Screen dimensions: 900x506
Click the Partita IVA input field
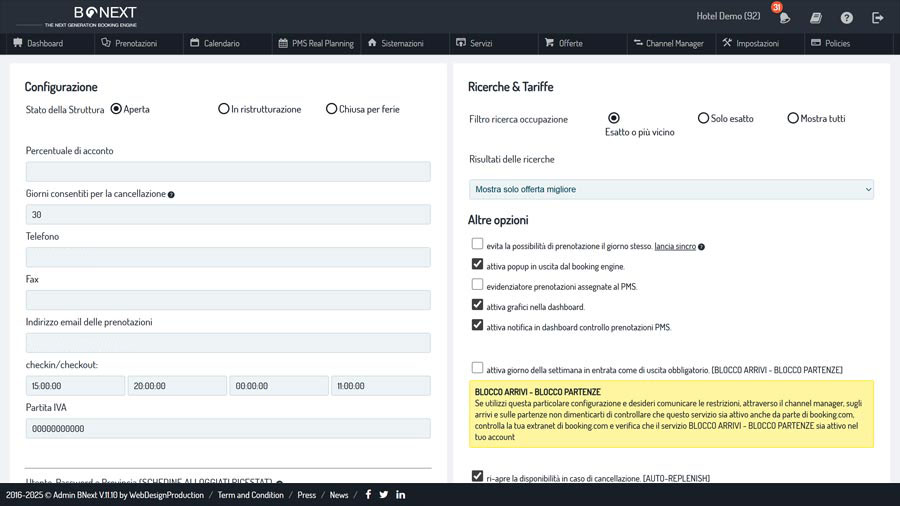[x=228, y=428]
